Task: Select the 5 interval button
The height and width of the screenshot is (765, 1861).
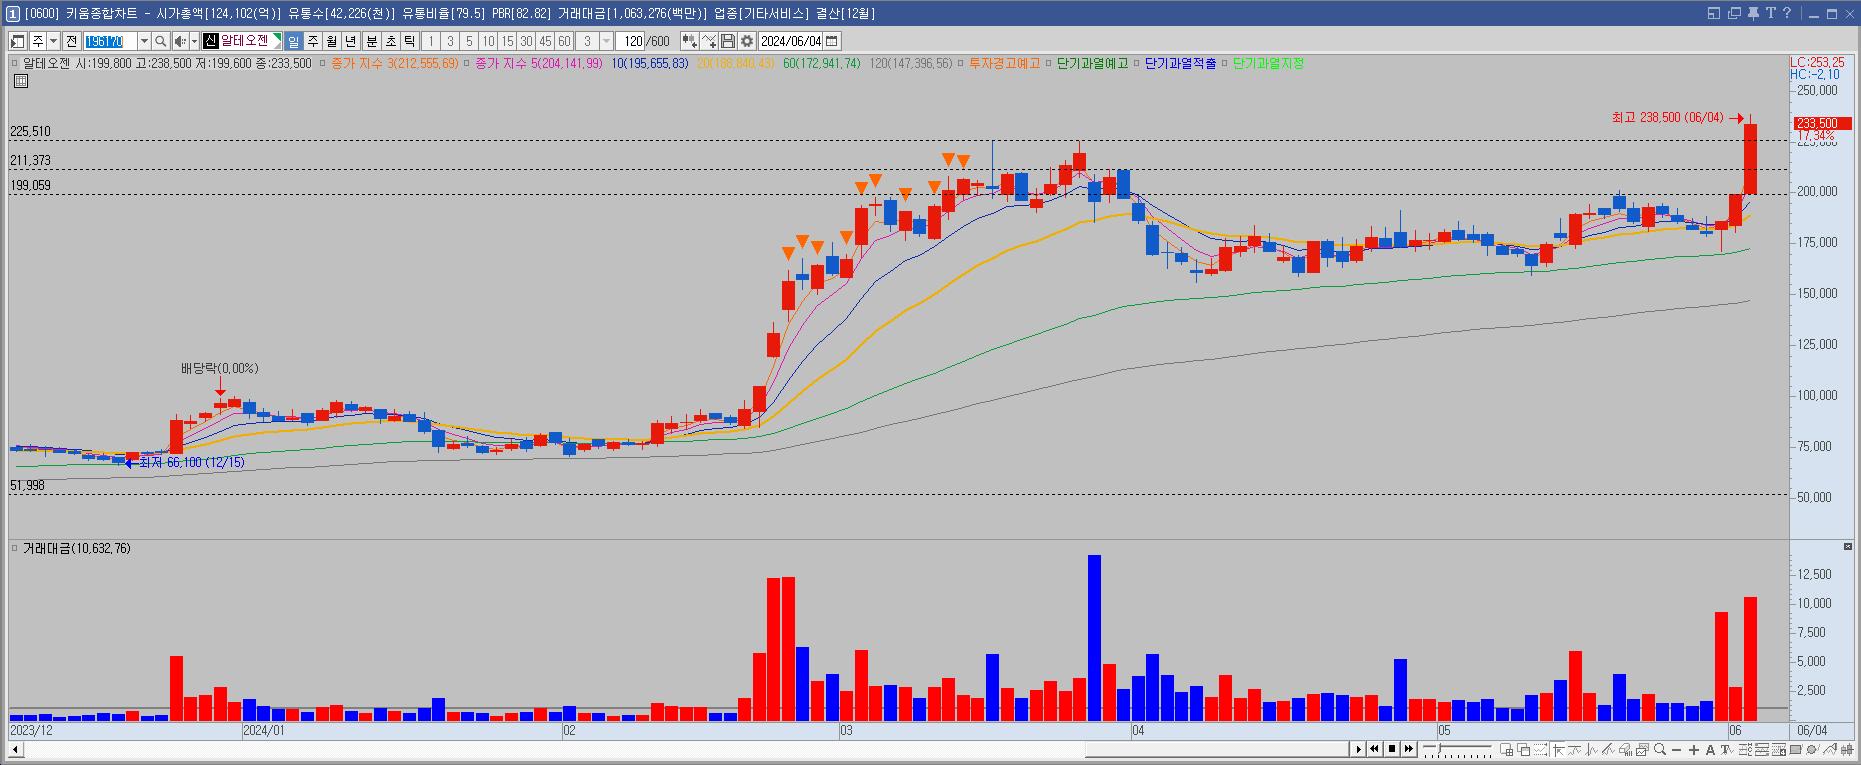Action: (469, 41)
